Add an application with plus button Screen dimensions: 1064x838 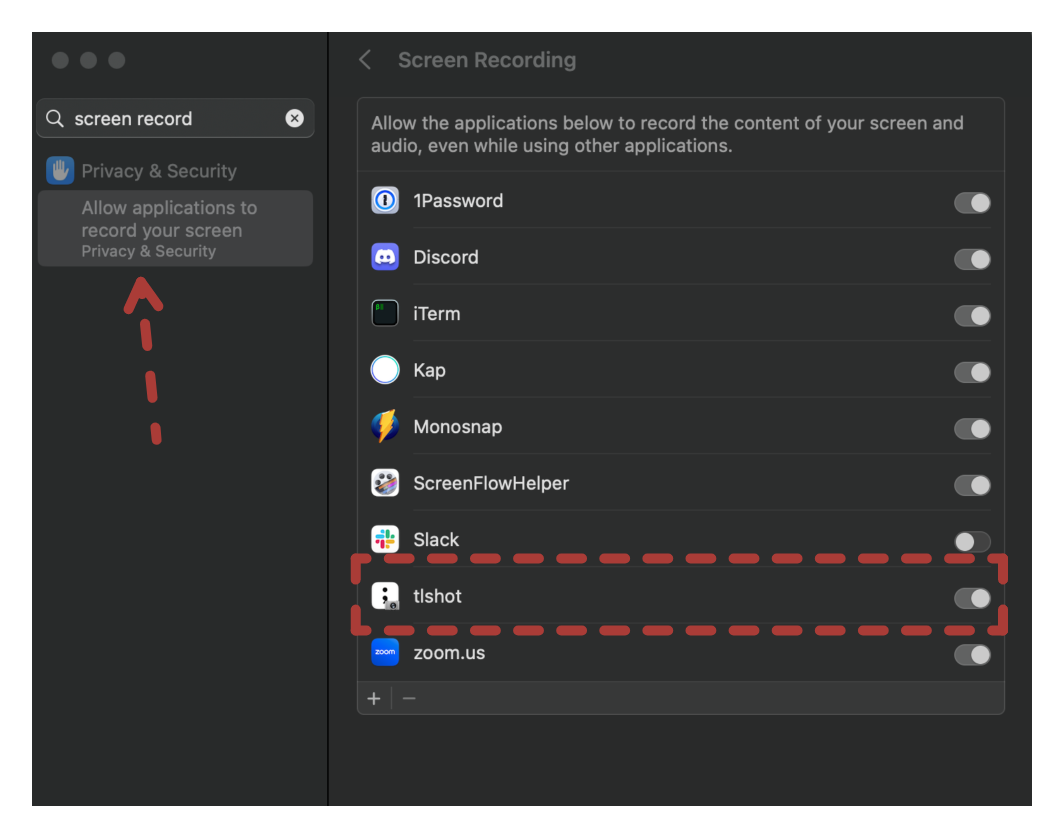tap(374, 698)
